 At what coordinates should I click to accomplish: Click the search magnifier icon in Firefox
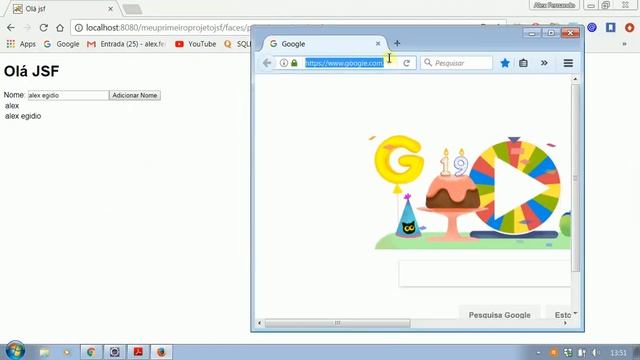[428, 62]
